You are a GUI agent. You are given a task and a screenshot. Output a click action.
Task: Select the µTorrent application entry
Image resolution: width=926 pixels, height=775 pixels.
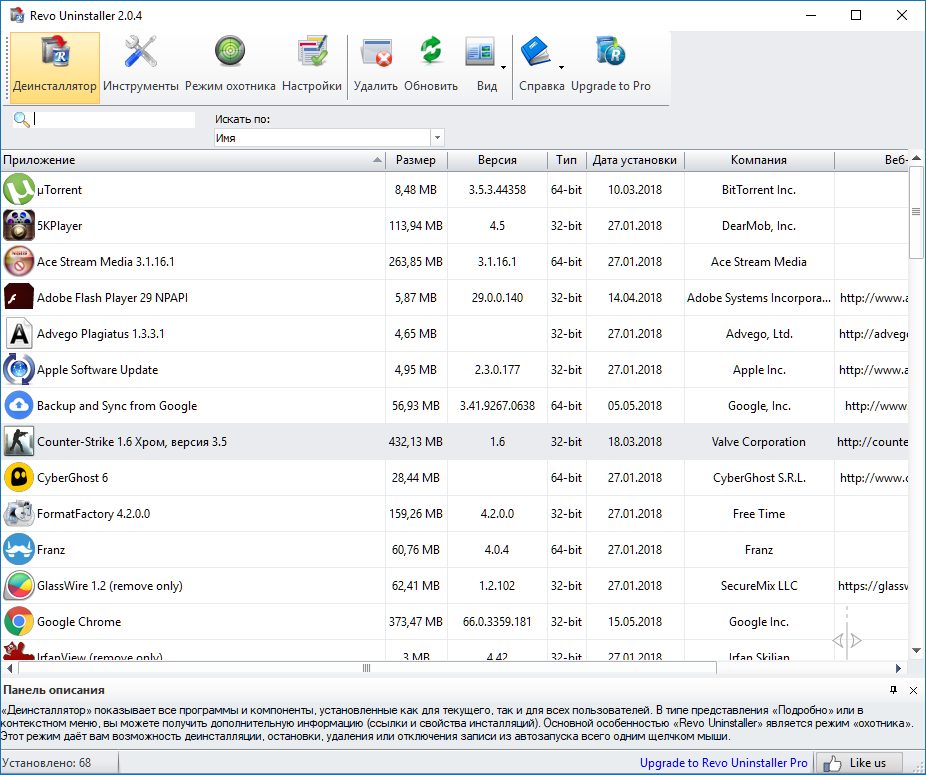click(60, 190)
